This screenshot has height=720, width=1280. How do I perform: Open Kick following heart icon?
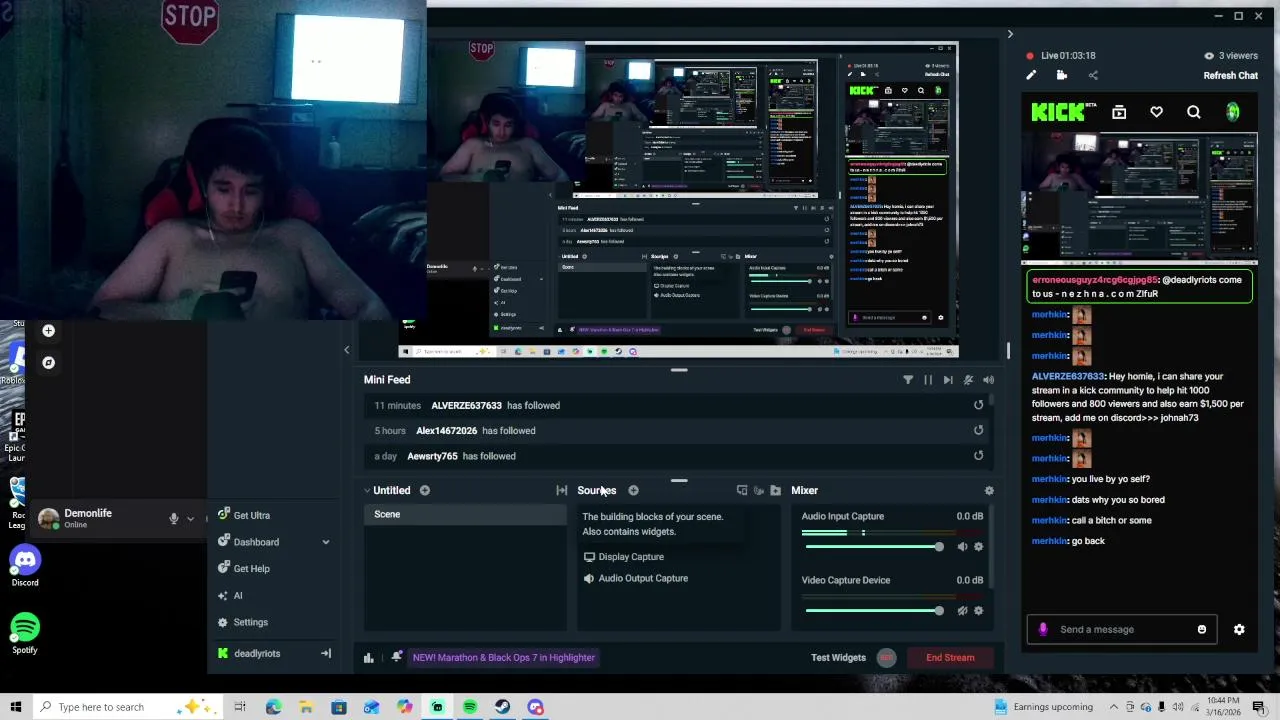click(x=1156, y=113)
